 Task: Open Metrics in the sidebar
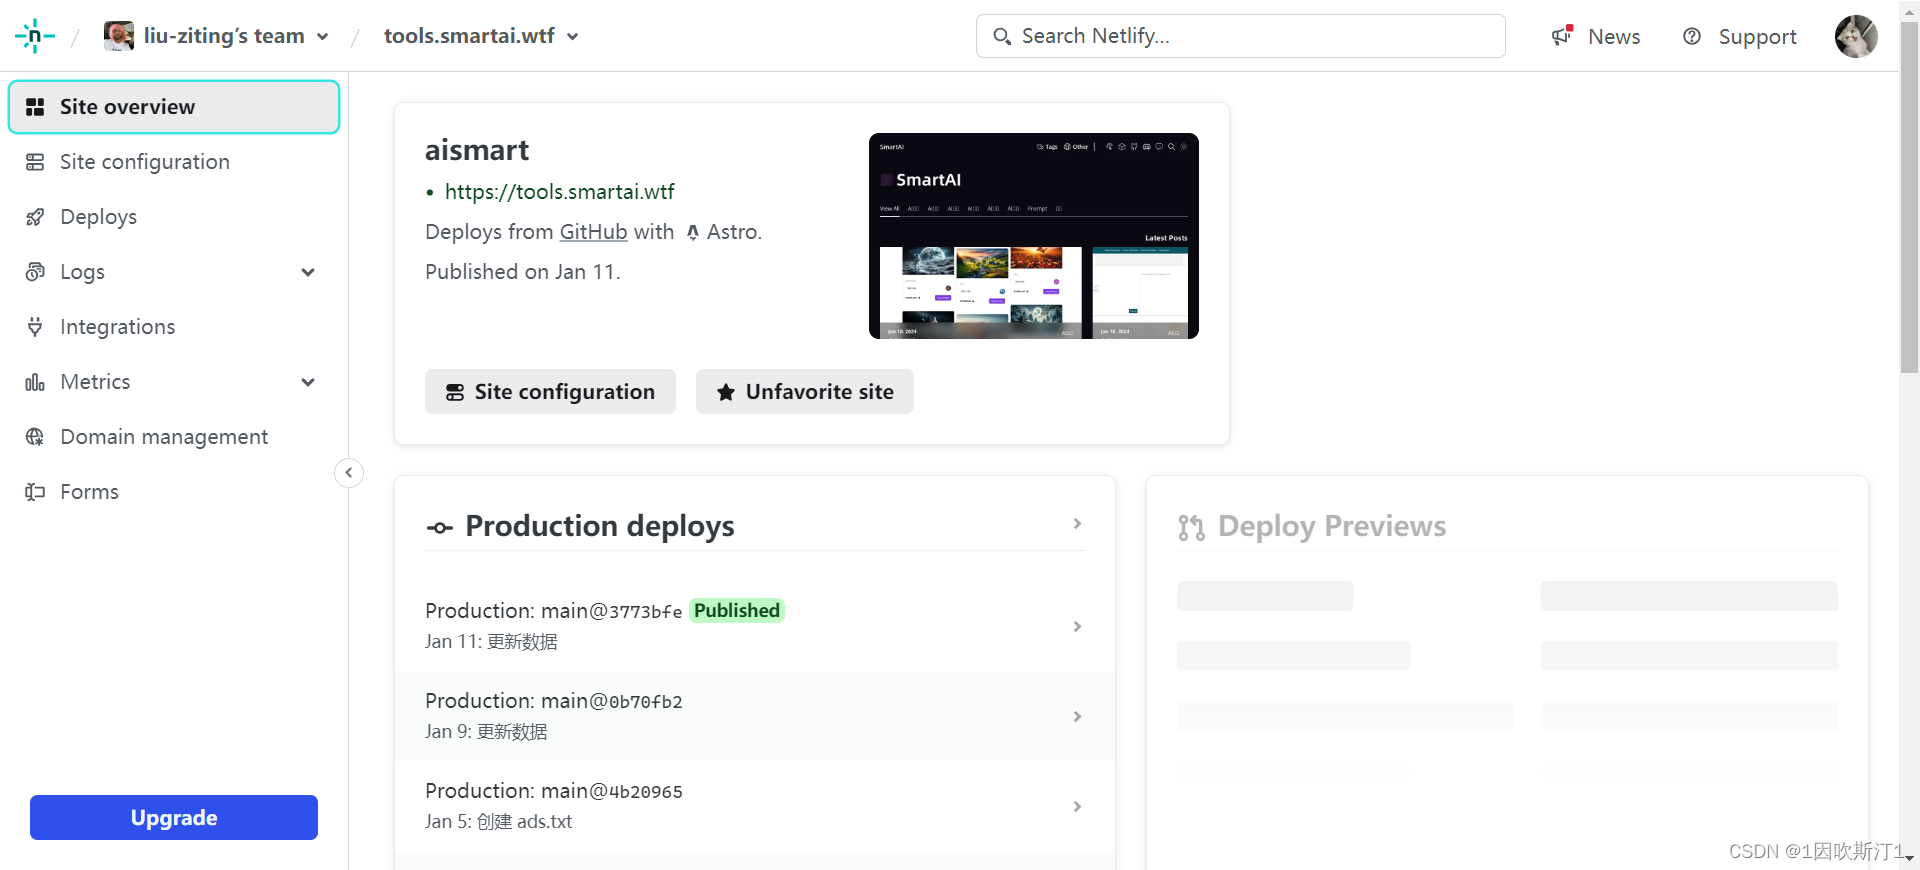174,382
